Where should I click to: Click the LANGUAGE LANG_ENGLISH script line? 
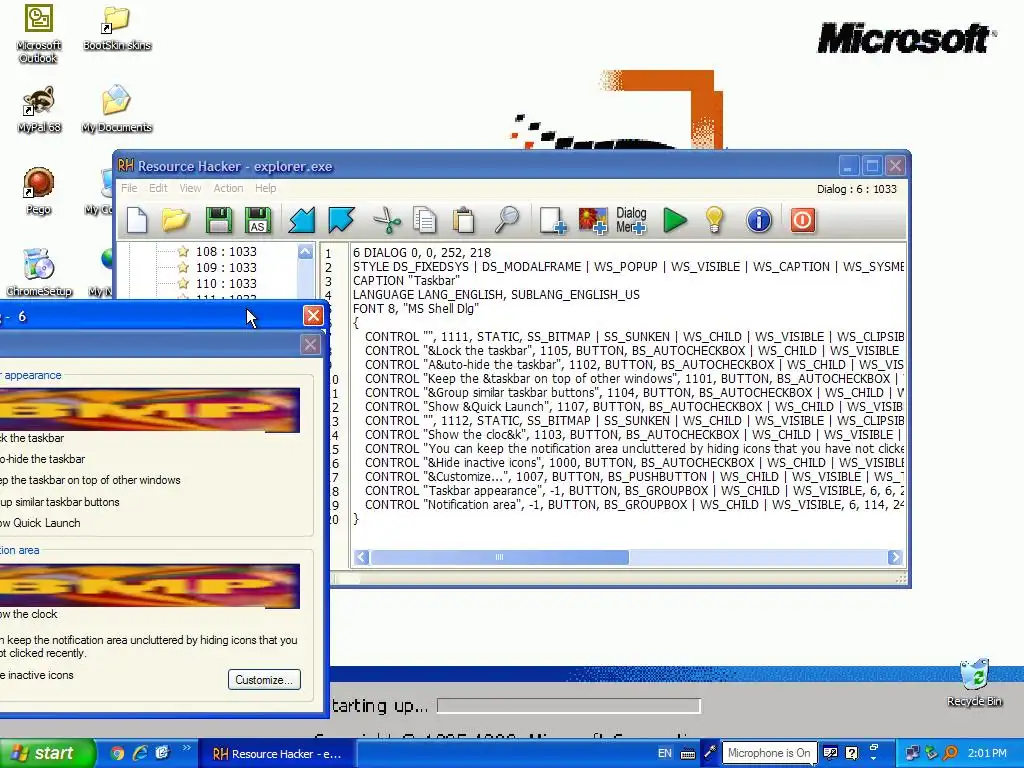[x=496, y=295]
